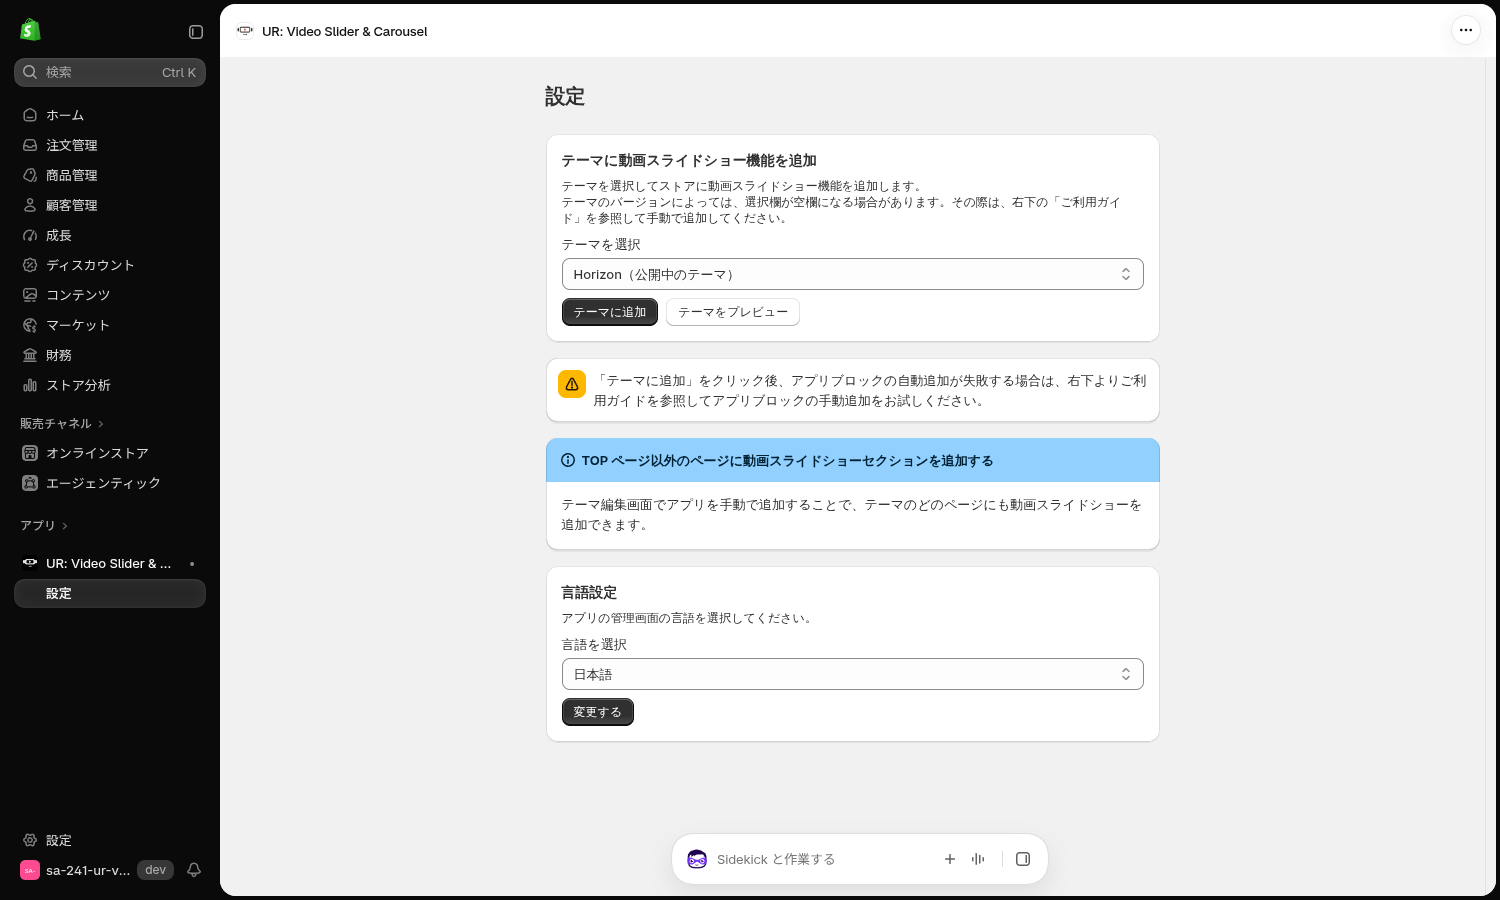Open the テーマを選択 Horizon theme dropdown
Viewport: 1500px width, 900px height.
(853, 274)
